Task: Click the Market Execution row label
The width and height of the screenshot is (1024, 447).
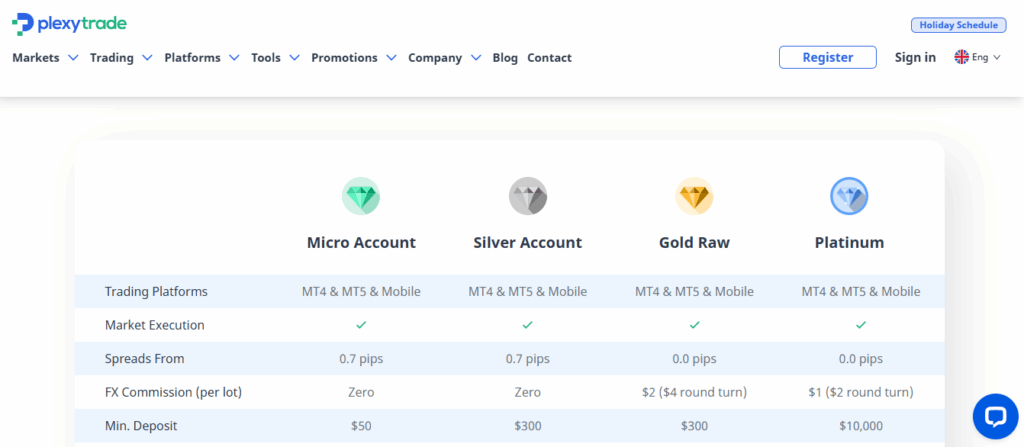Action: point(154,325)
